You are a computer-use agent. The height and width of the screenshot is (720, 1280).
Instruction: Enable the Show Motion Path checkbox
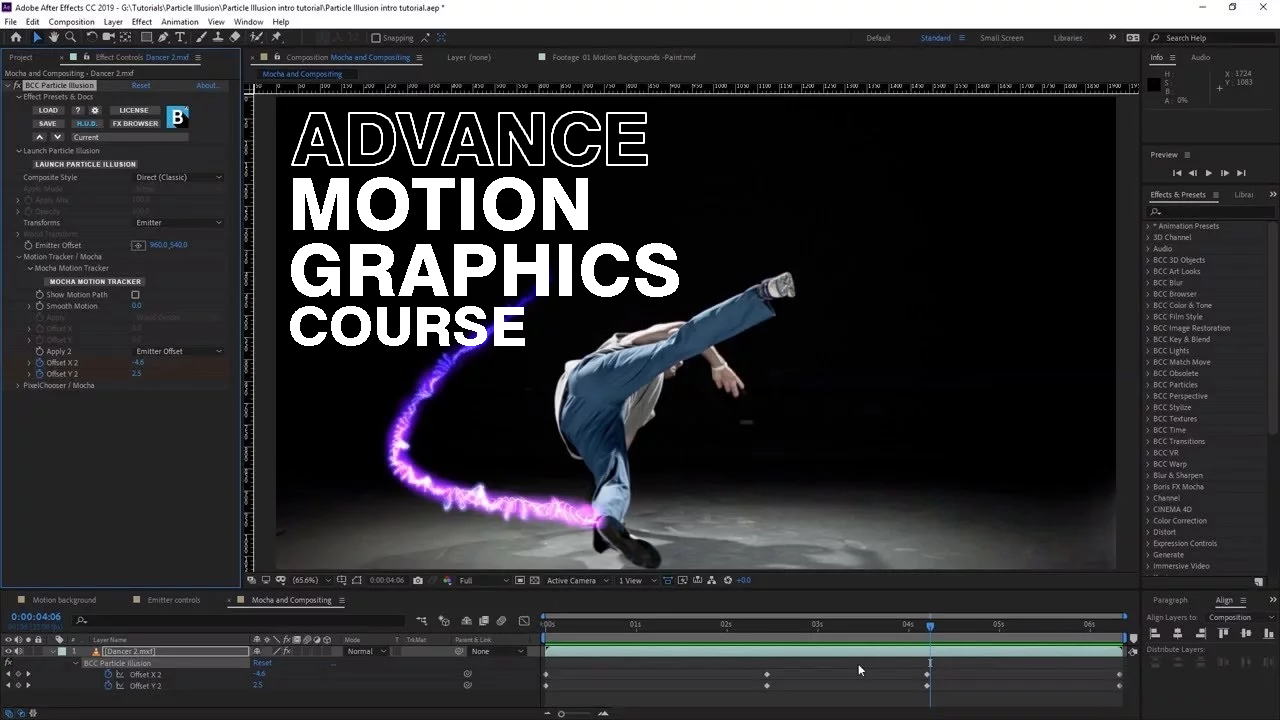(x=135, y=295)
